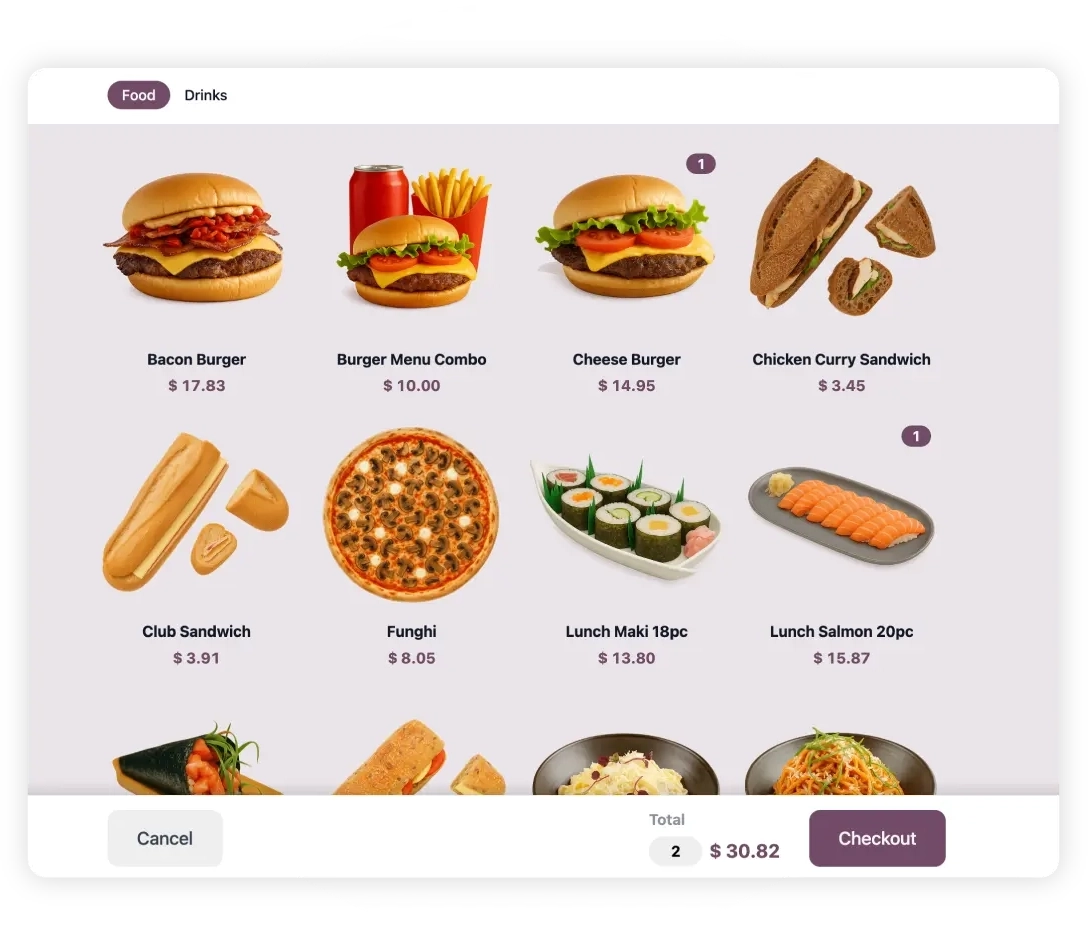Click the item count 2 pill
The height and width of the screenshot is (946, 1088).
coord(675,852)
